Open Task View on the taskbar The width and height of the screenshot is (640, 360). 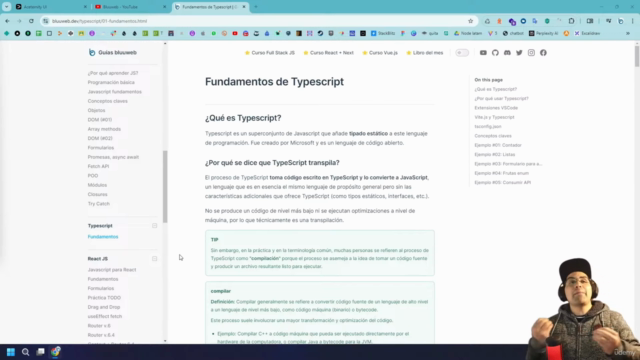(40, 352)
